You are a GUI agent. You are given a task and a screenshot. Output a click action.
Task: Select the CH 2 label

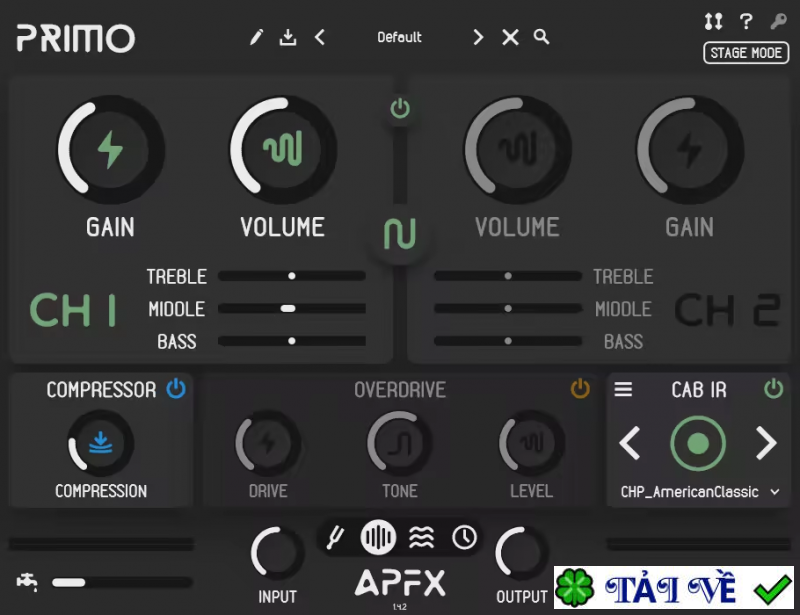[x=728, y=310]
